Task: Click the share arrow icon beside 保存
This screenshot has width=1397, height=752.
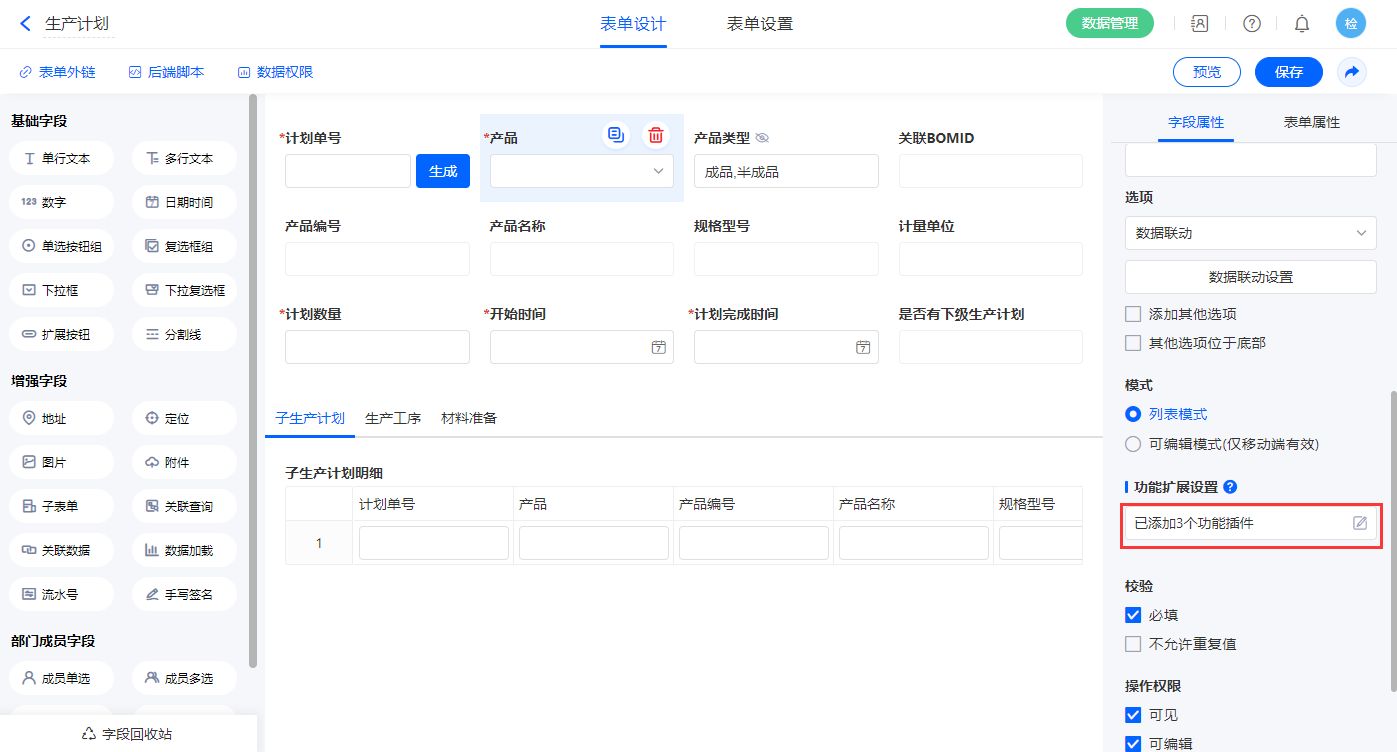Action: pos(1351,72)
